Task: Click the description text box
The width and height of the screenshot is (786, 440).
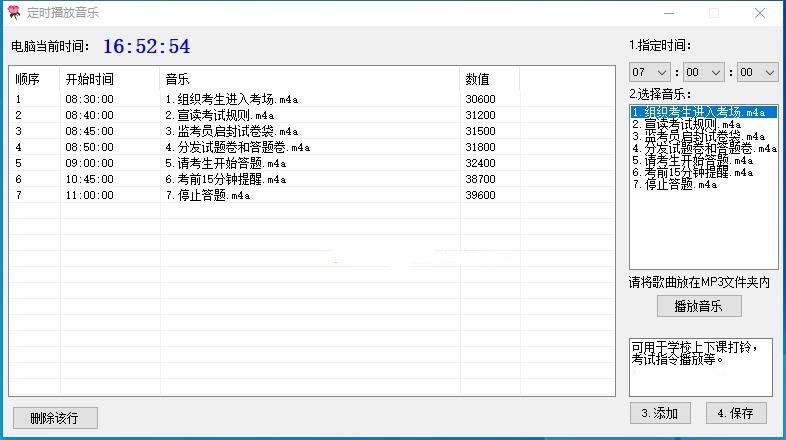Action: 700,367
